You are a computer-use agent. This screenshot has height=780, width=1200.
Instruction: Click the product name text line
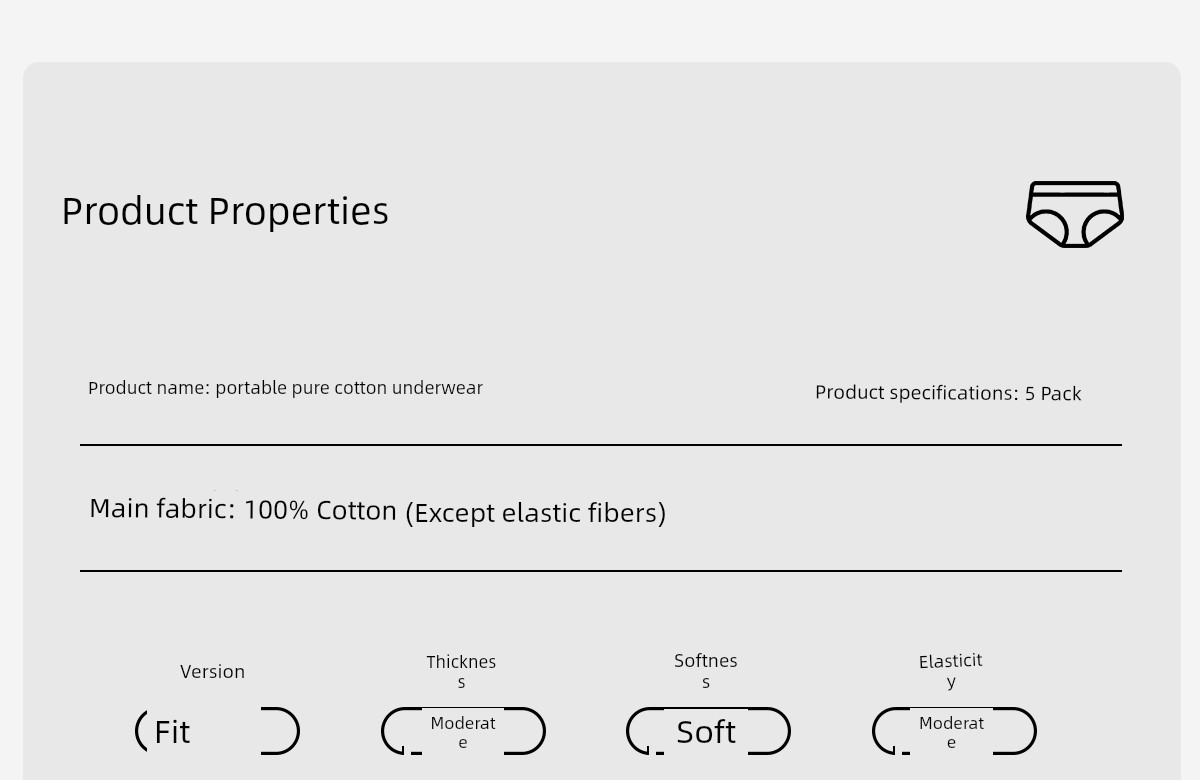285,388
